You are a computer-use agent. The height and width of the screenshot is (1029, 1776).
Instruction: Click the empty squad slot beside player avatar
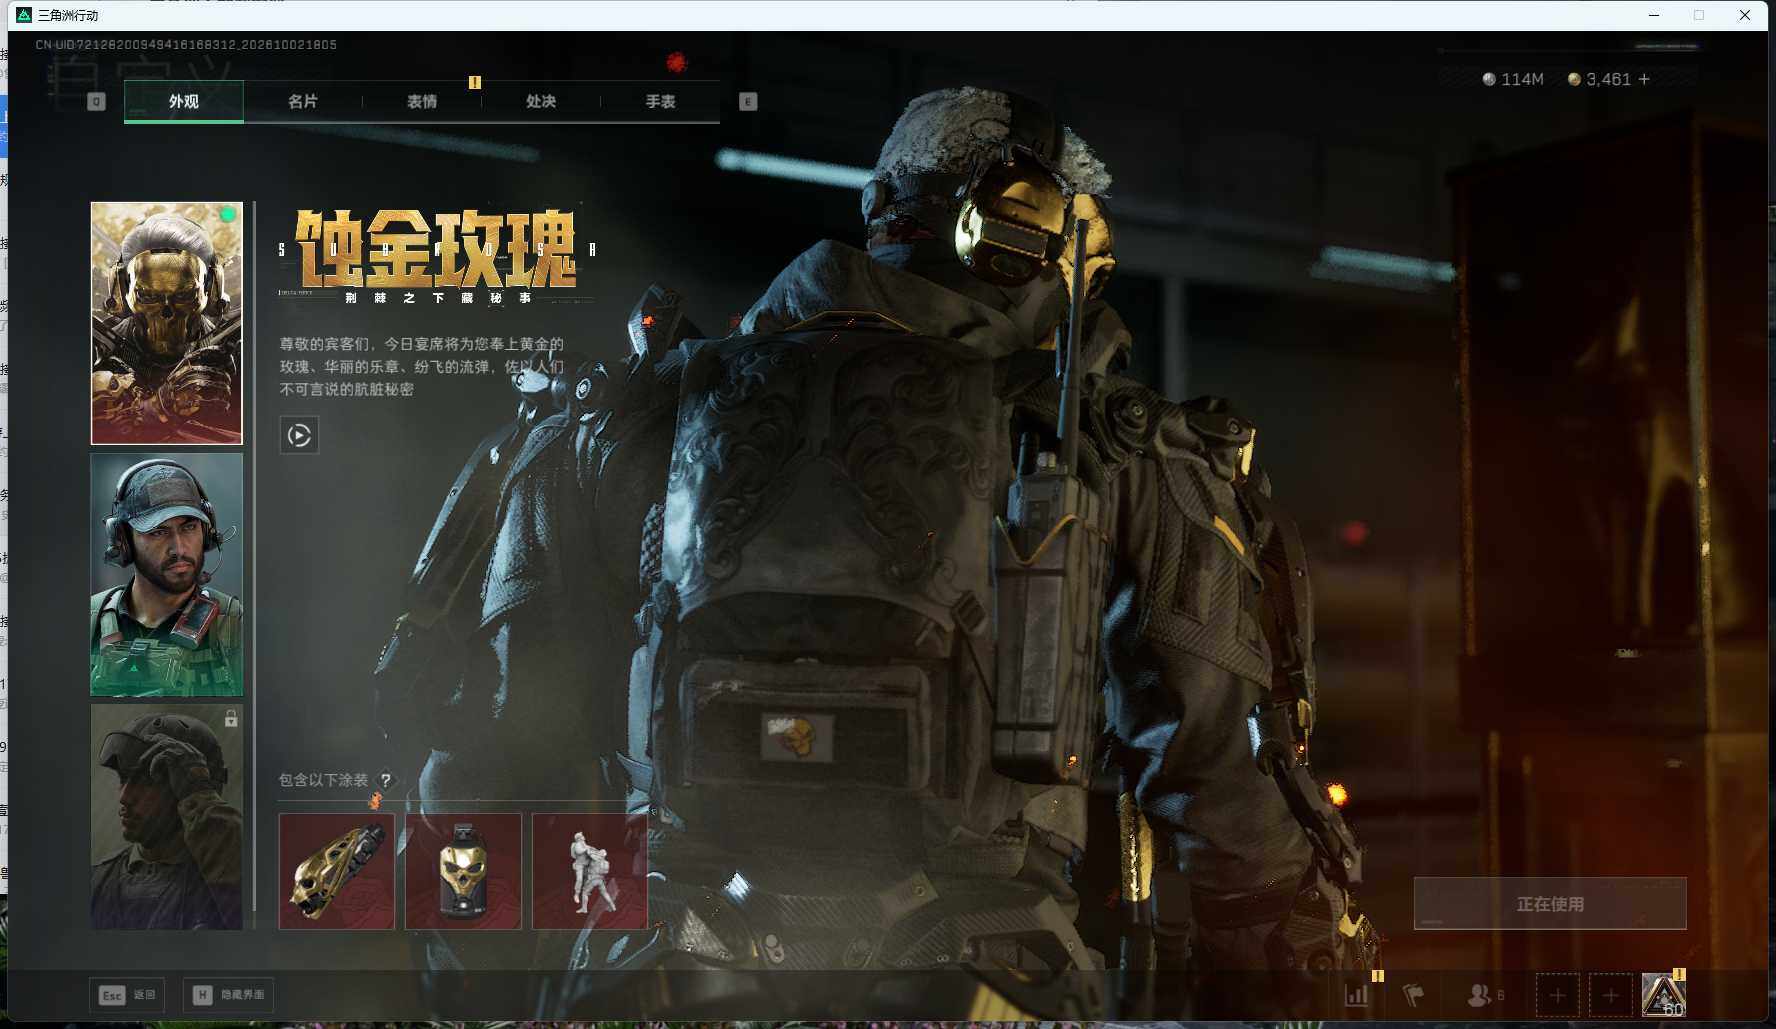click(1610, 996)
